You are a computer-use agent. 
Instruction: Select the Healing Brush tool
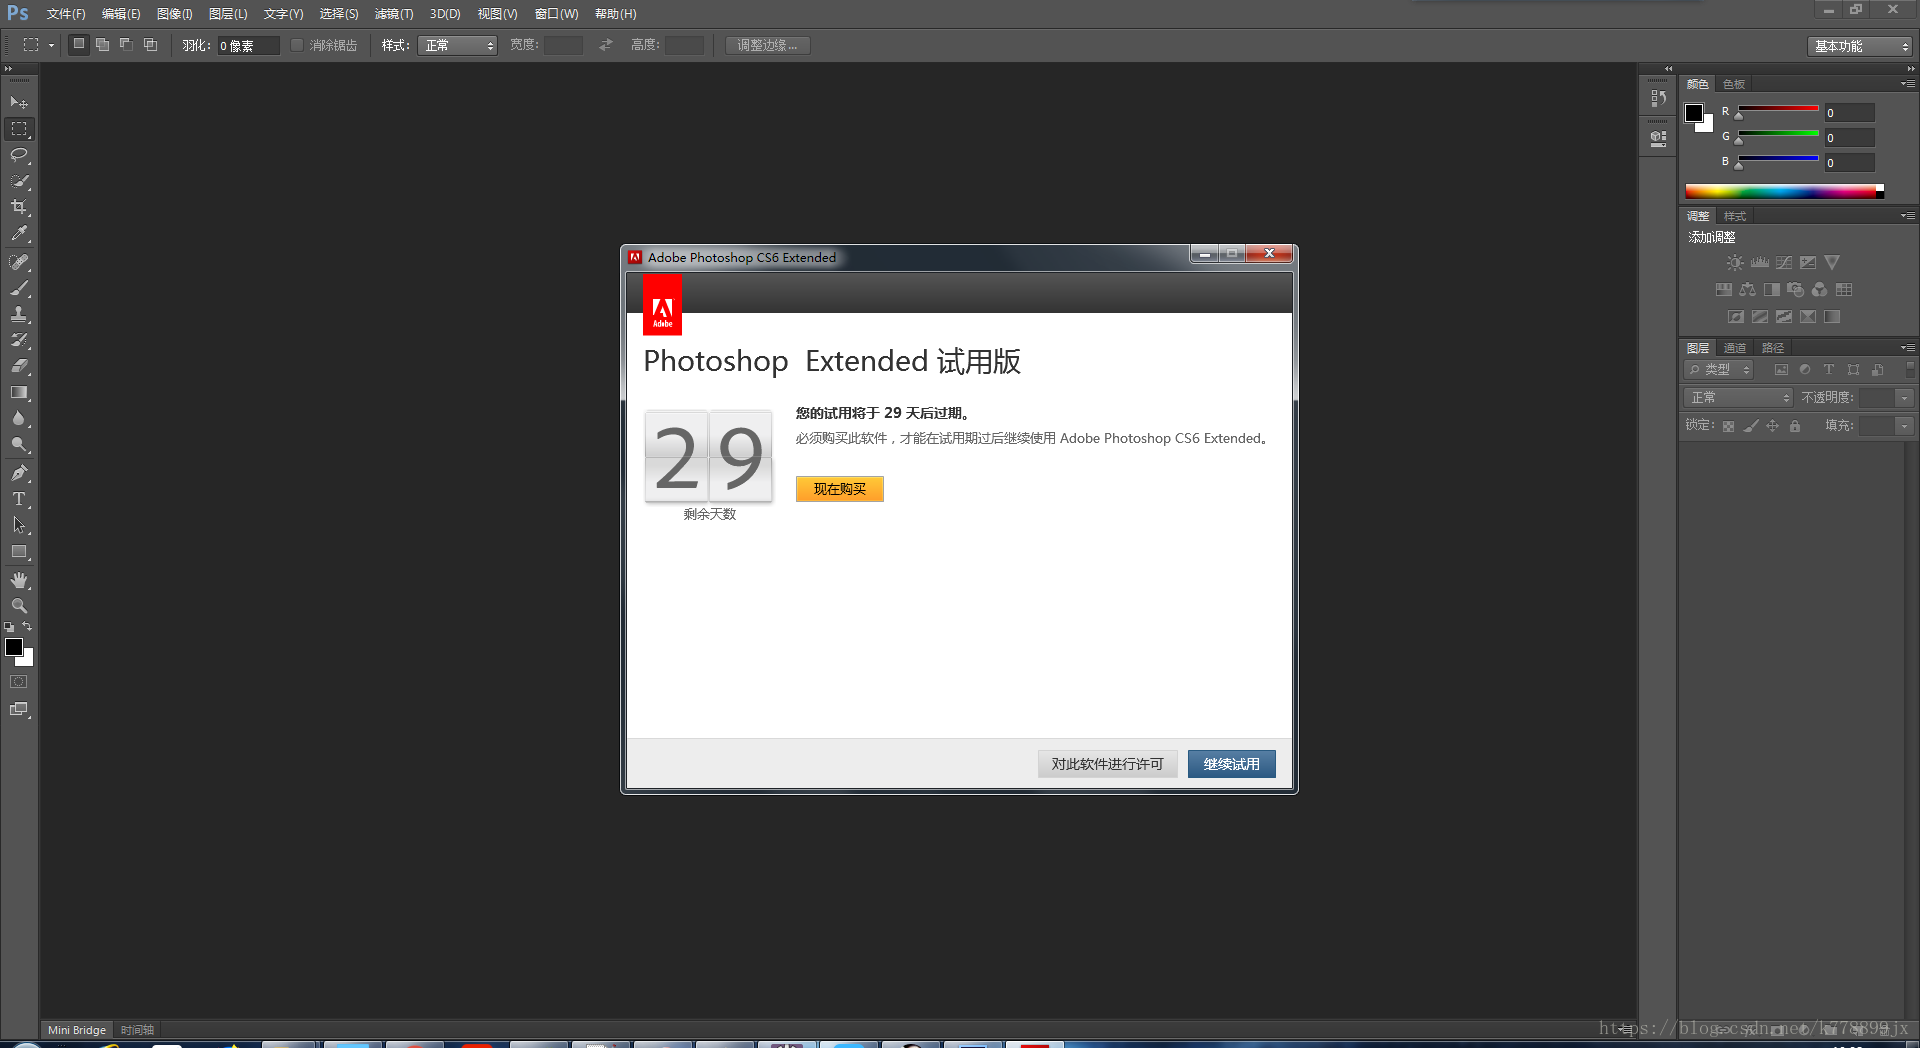19,262
